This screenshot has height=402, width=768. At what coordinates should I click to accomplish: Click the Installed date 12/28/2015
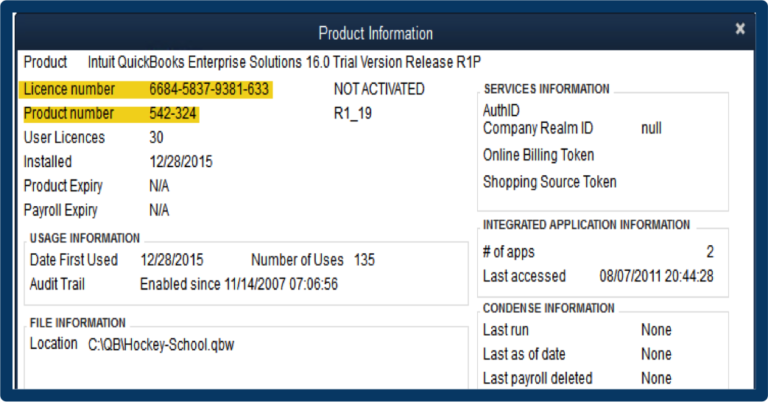(x=181, y=162)
